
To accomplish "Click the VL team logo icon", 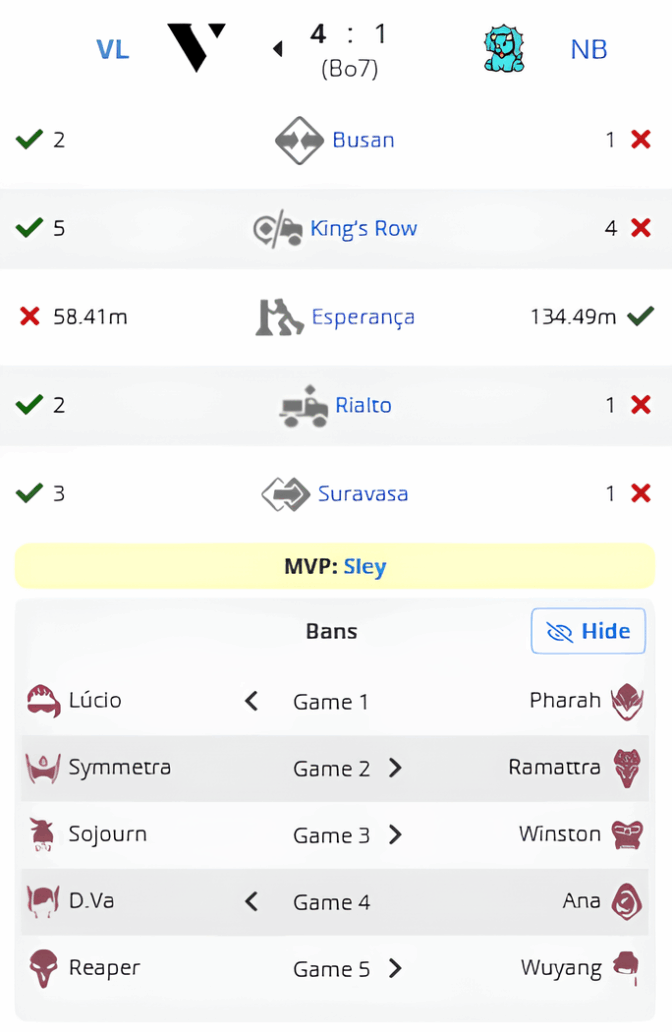I will tap(196, 48).
